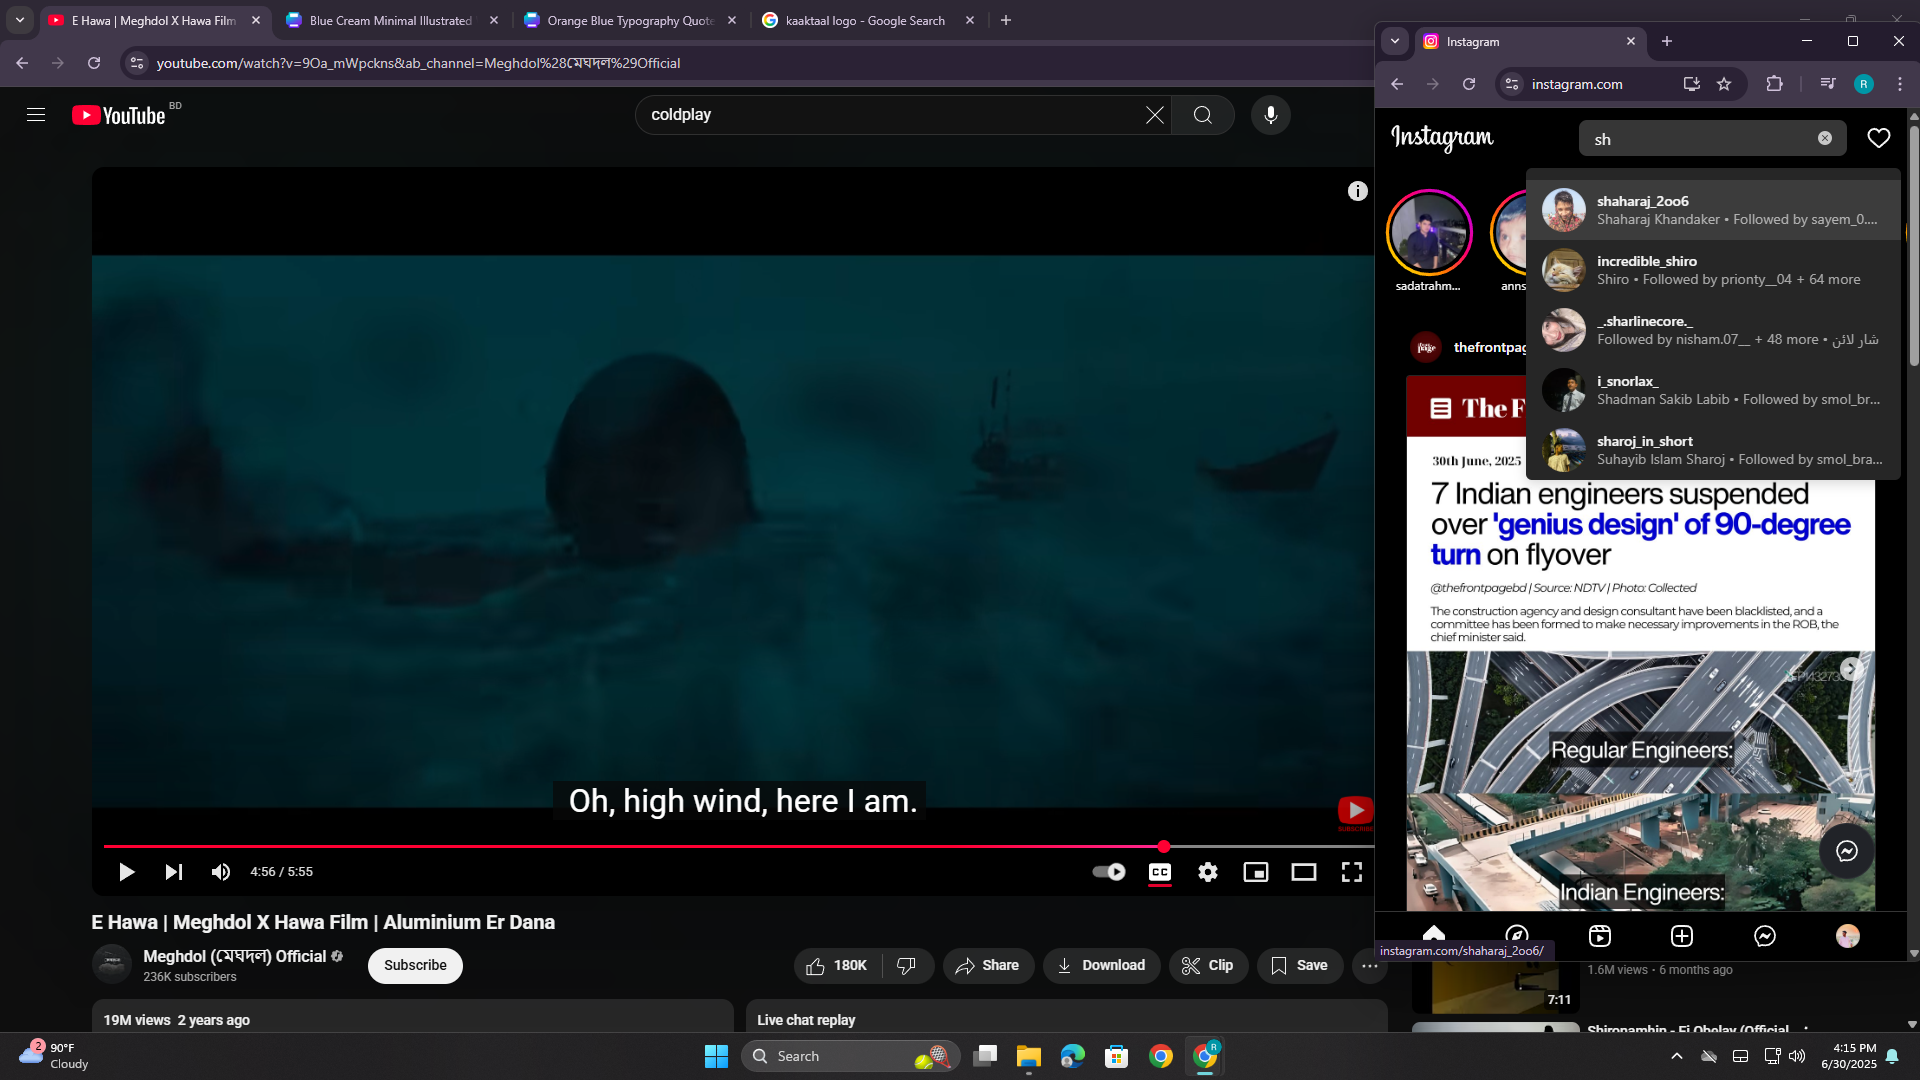The width and height of the screenshot is (1920, 1080).
Task: Run YouTube search with magnifier button
Action: pos(1203,115)
